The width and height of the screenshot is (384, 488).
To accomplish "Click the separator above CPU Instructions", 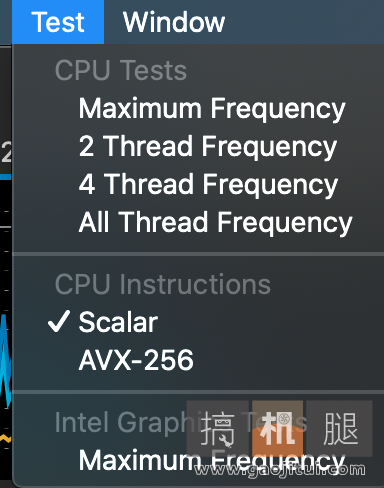I will 198,254.
